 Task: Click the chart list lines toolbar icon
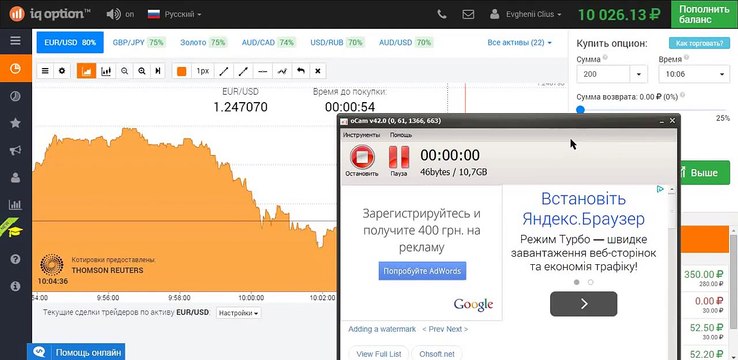tap(45, 71)
